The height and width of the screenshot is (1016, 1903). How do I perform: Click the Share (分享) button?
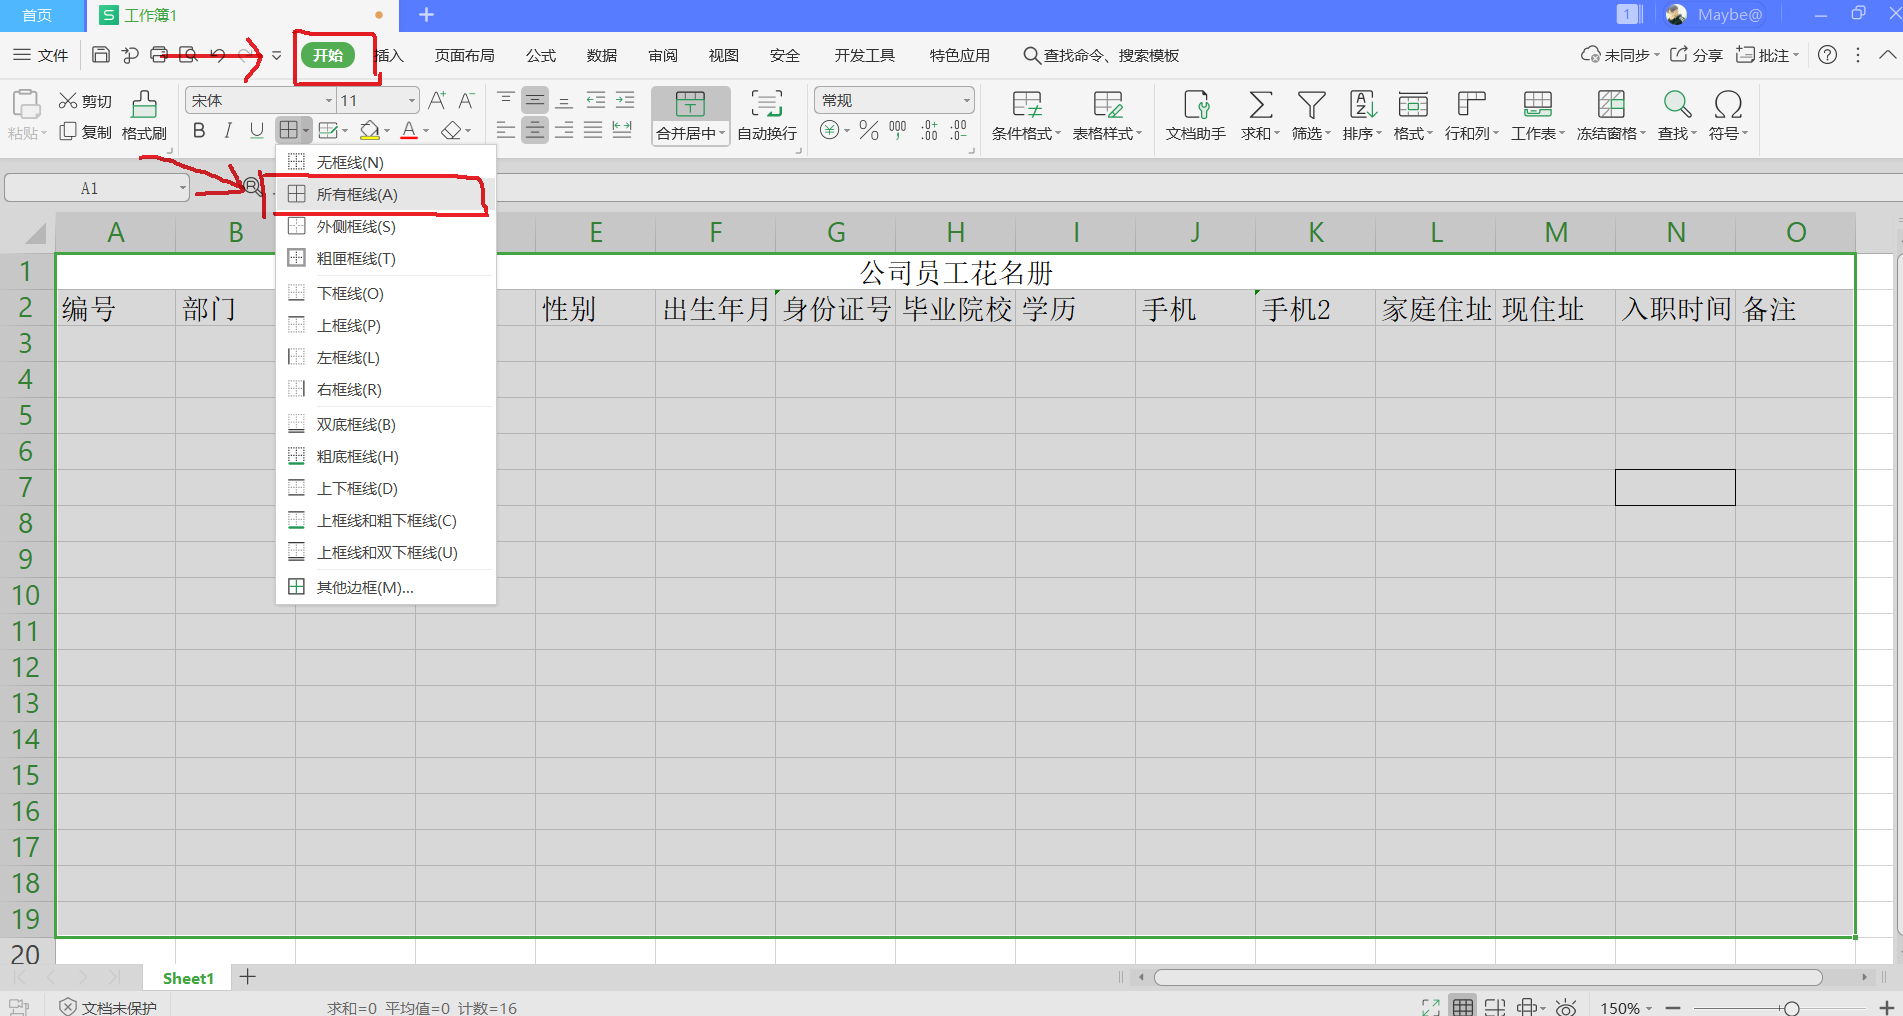(1696, 55)
